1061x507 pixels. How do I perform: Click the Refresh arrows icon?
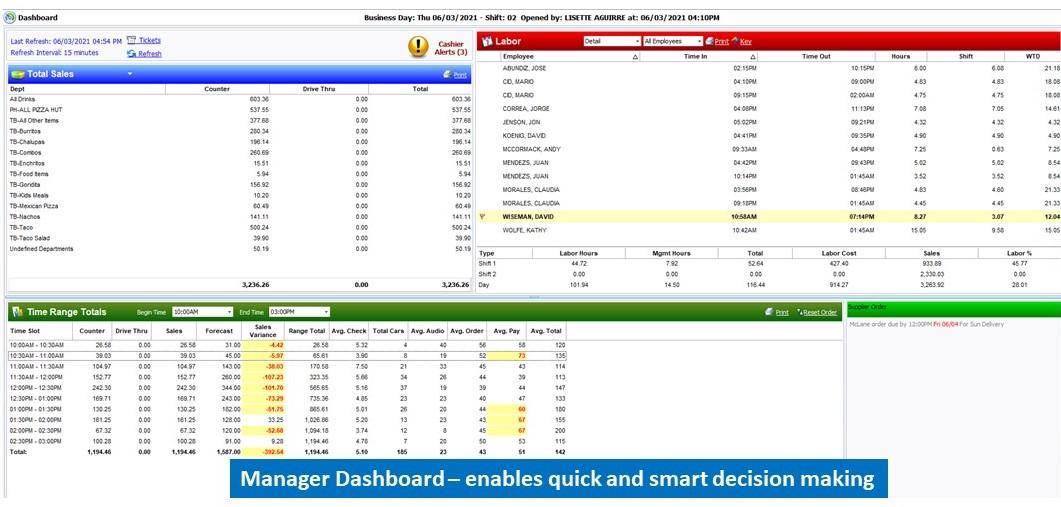coord(131,54)
